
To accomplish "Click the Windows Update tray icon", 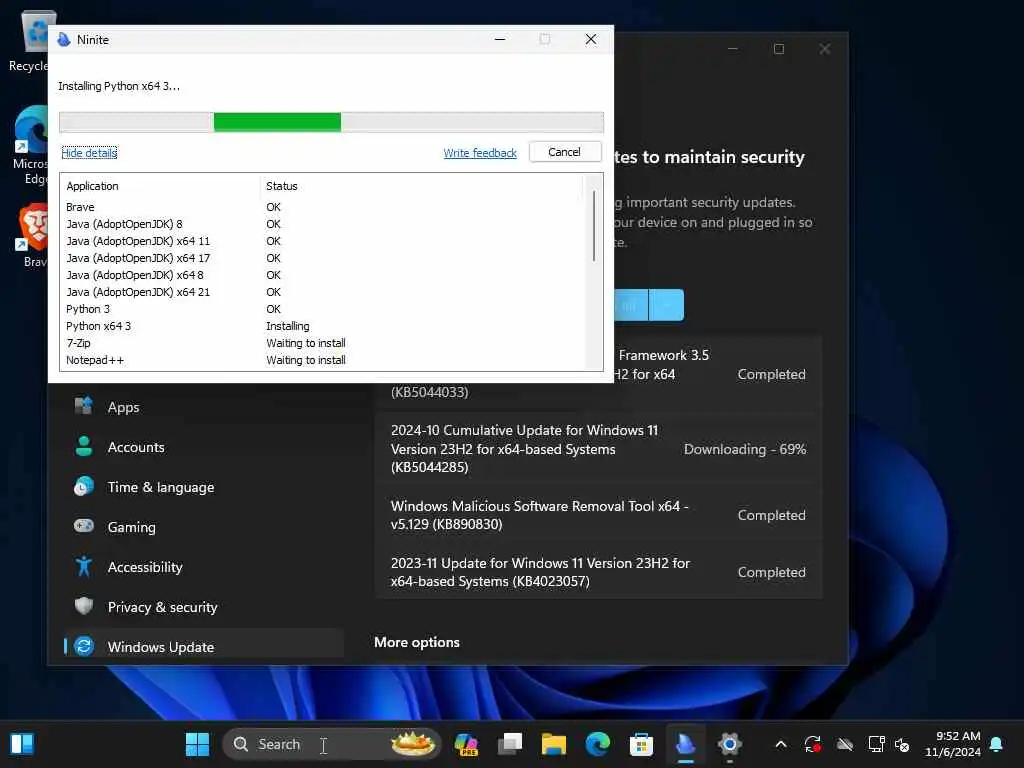I will (813, 744).
